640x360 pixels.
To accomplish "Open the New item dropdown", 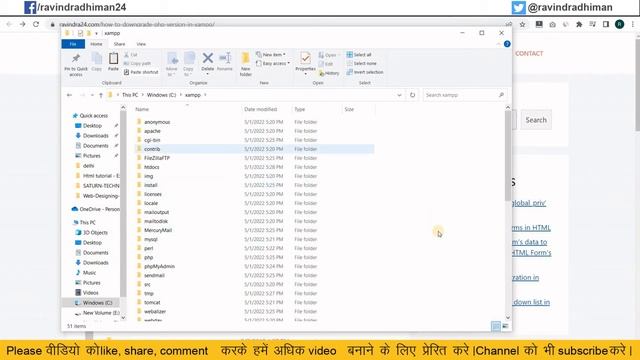I will (271, 55).
